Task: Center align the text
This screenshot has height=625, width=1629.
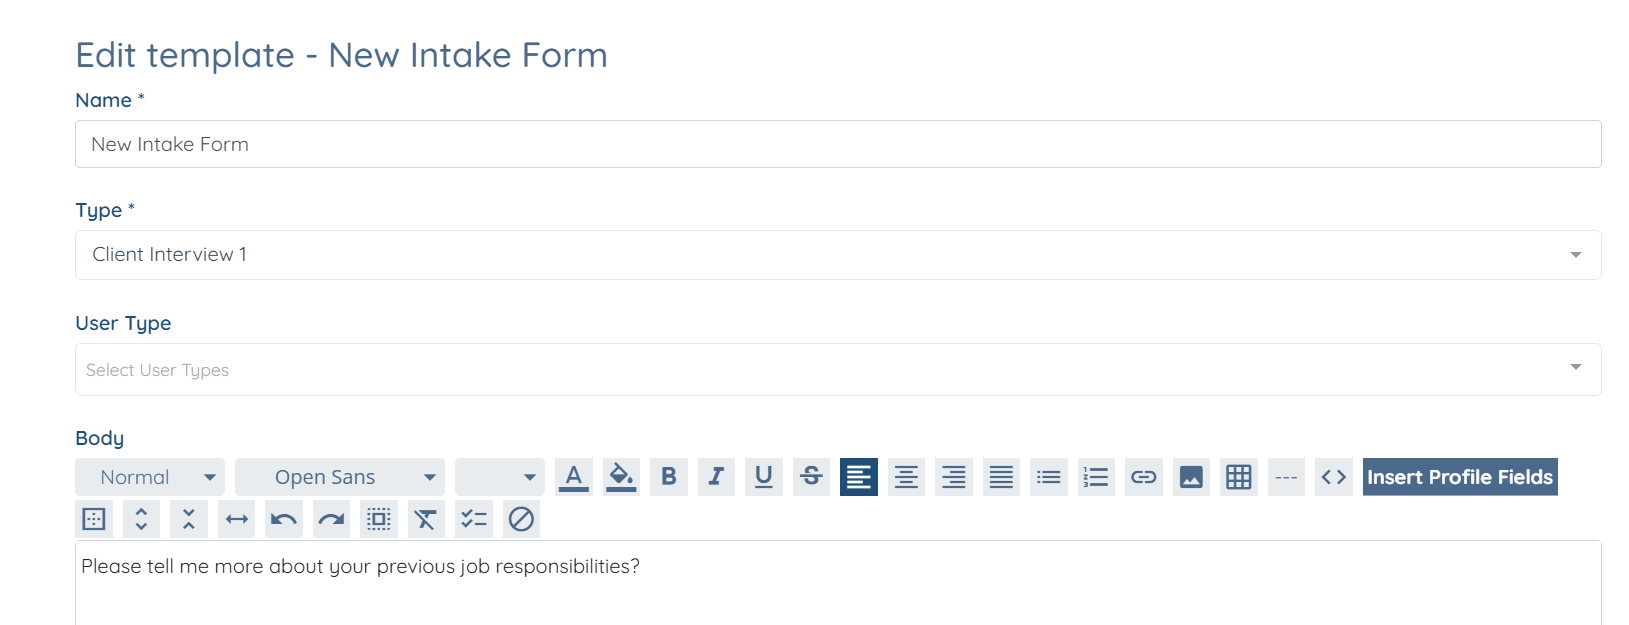Action: point(906,477)
